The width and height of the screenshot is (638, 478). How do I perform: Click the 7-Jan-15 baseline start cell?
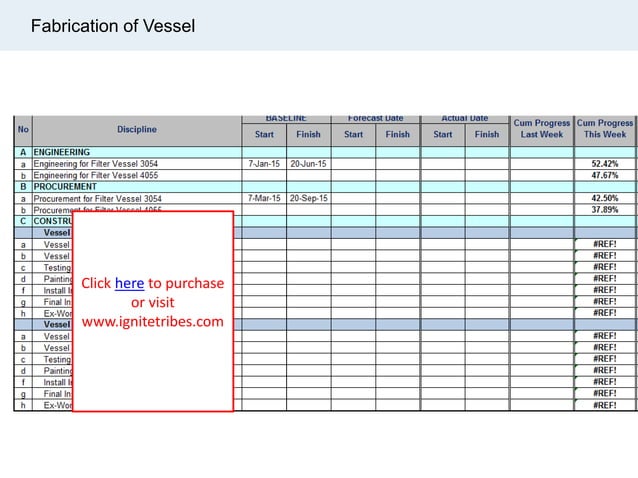click(264, 163)
